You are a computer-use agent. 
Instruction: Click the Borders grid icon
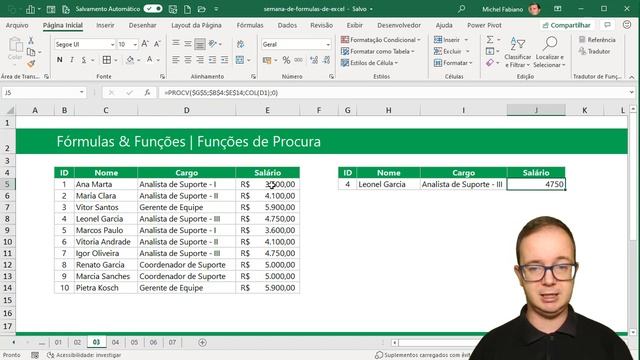click(107, 60)
